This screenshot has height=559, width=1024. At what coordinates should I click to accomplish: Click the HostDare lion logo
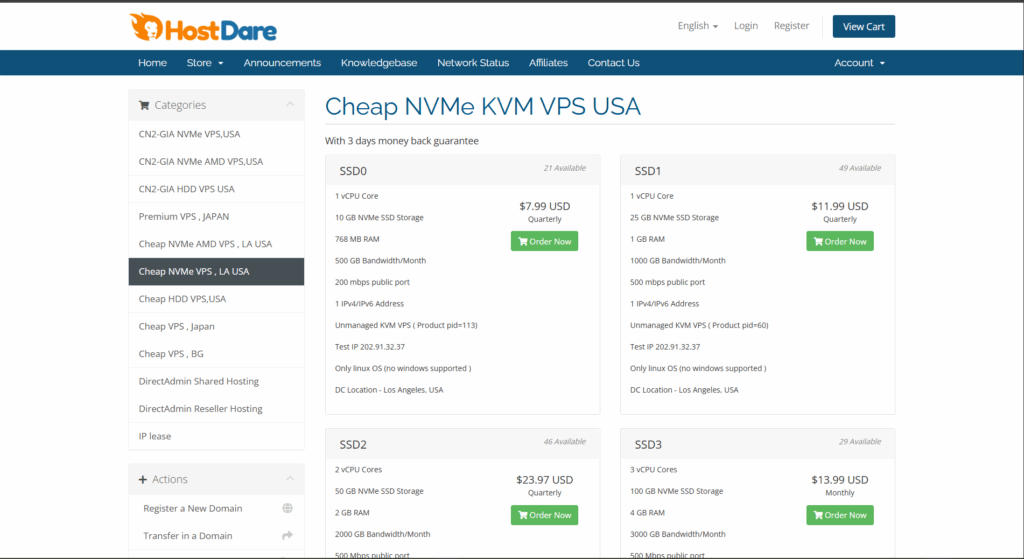click(x=203, y=27)
